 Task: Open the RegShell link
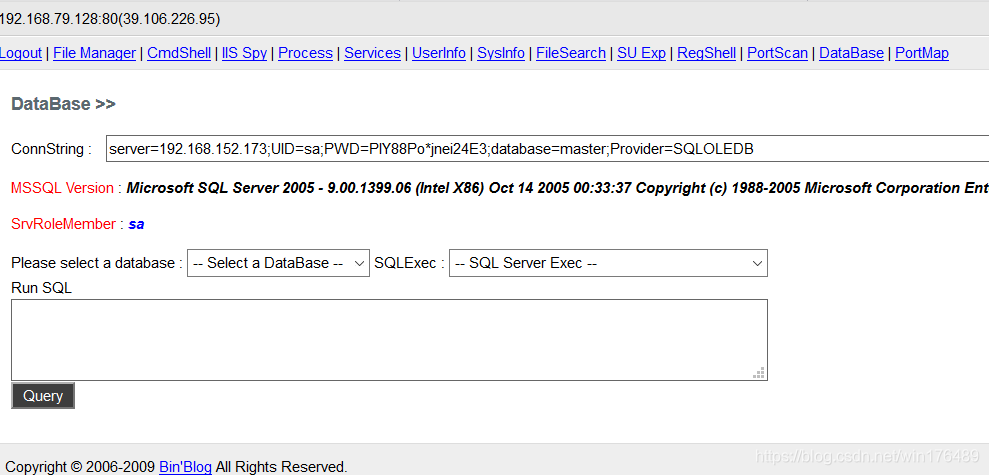pyautogui.click(x=706, y=53)
